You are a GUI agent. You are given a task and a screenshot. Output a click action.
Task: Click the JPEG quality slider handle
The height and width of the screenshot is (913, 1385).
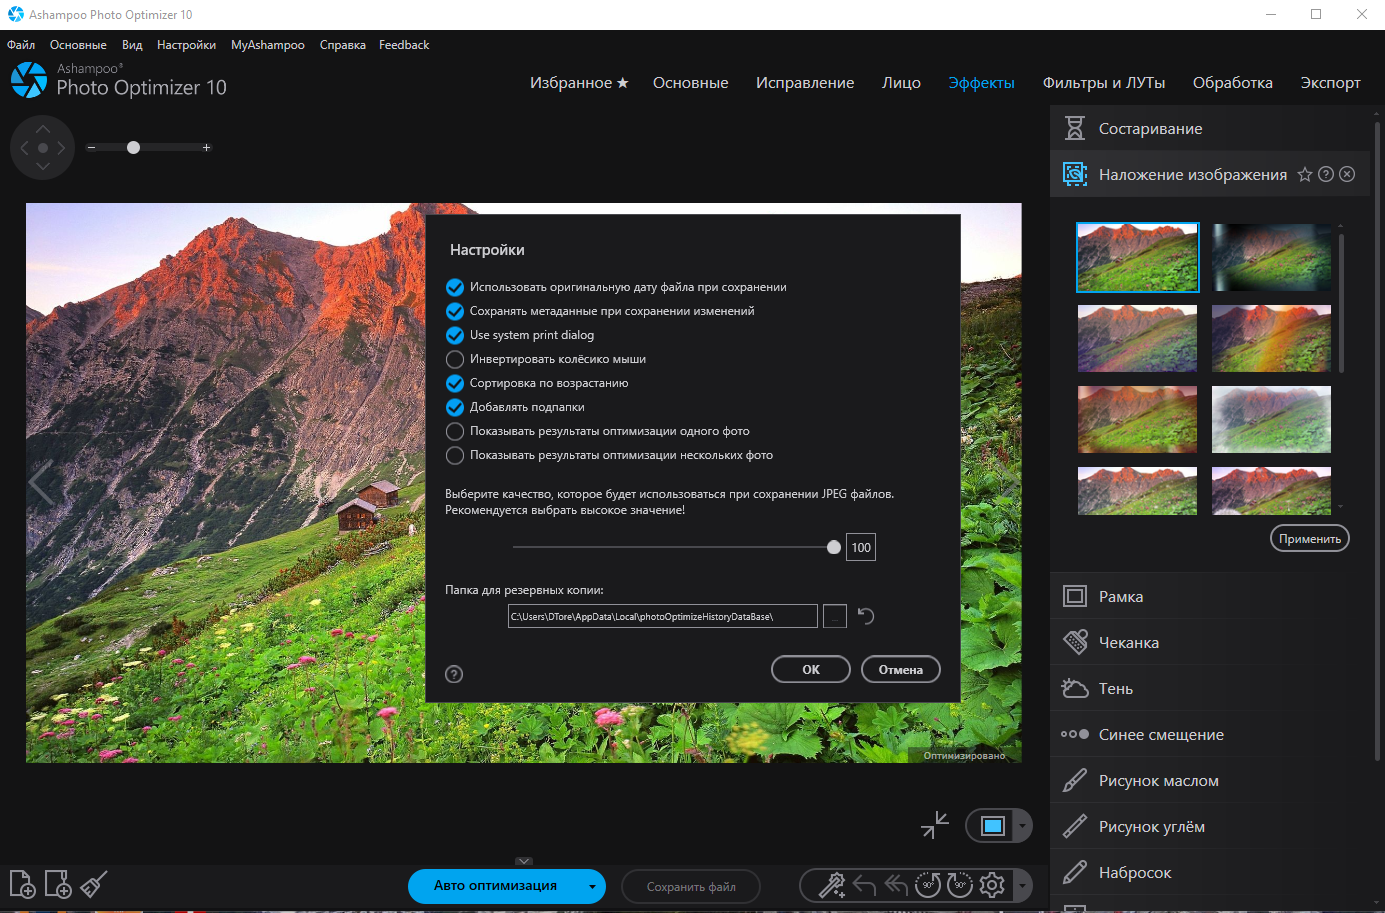point(834,547)
